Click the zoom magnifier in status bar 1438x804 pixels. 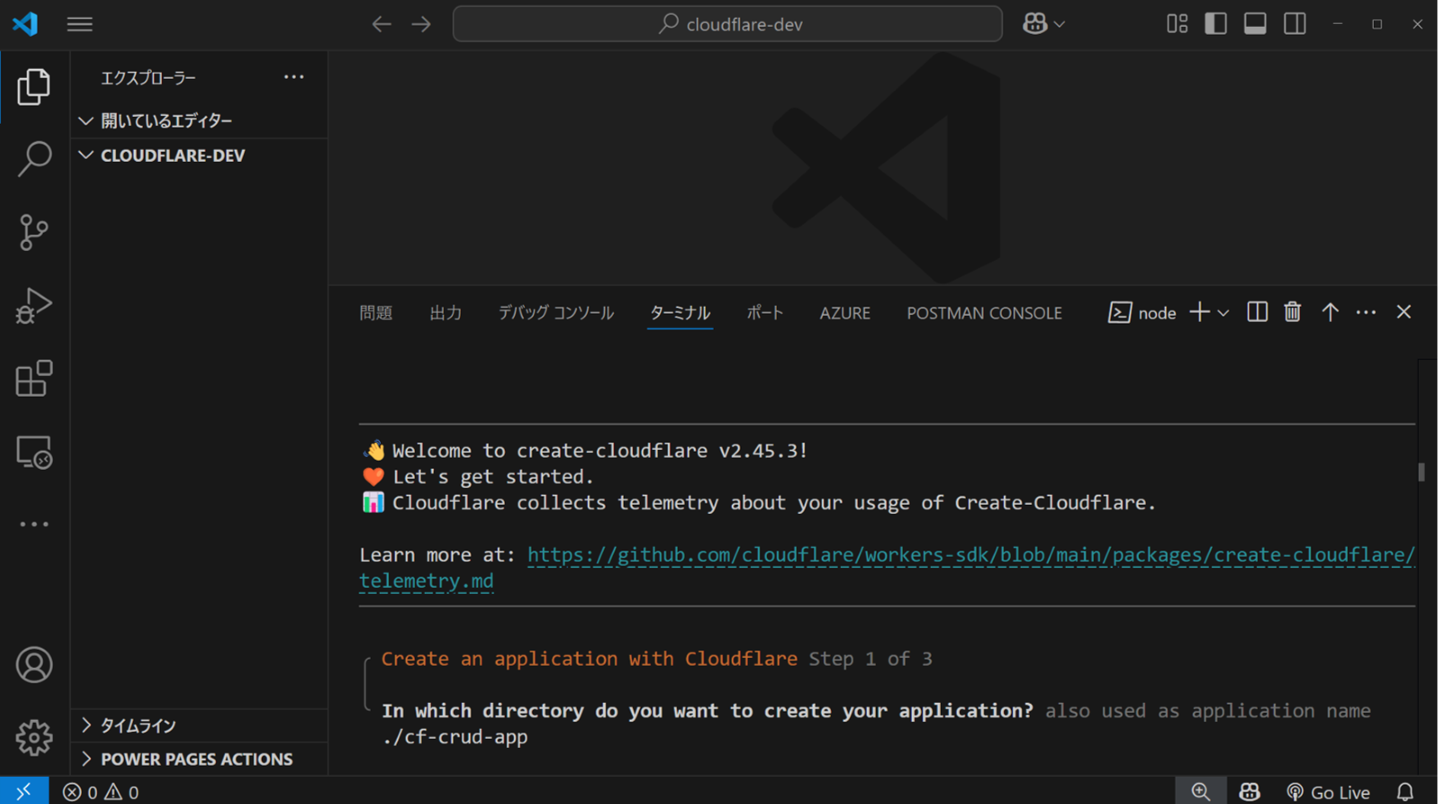tap(1201, 791)
